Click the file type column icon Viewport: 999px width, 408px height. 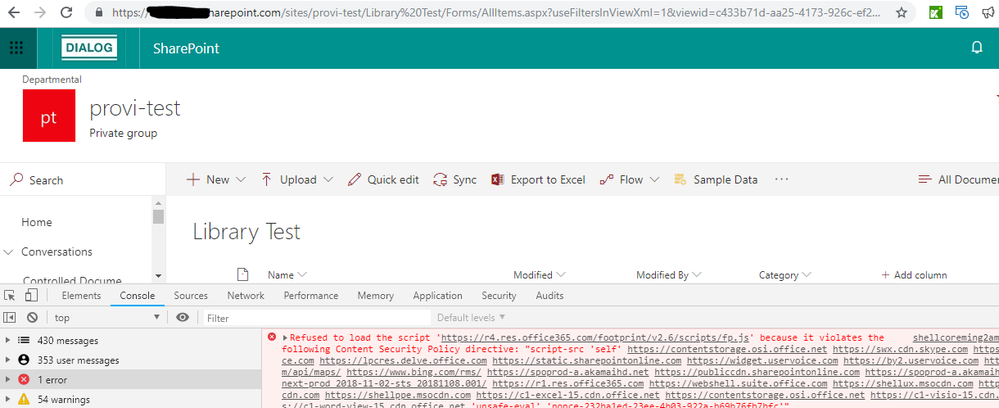242,274
